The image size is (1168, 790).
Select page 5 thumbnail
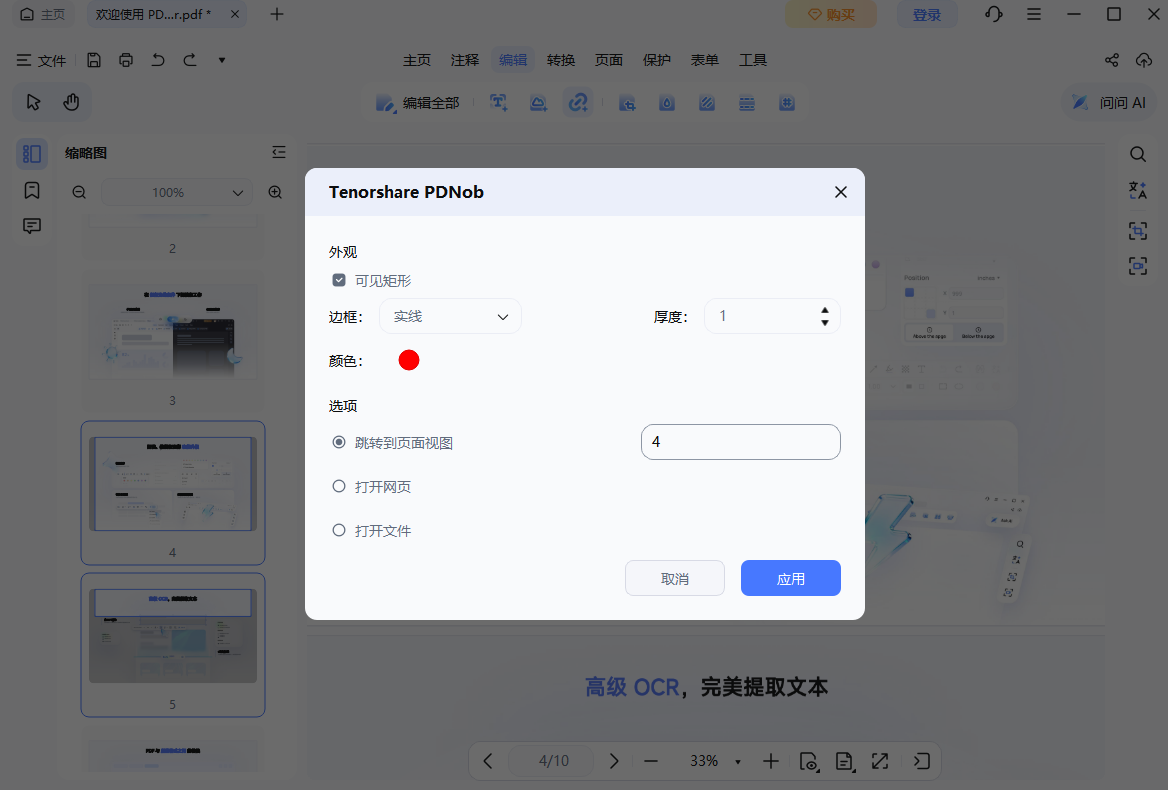[x=173, y=636]
